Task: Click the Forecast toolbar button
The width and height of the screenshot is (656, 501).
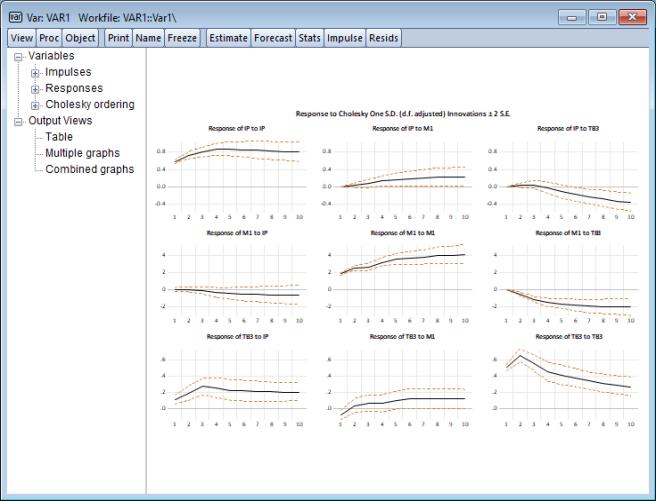Action: 273,38
